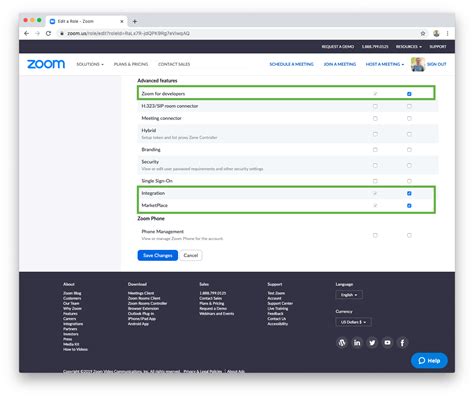Image resolution: width=474 pixels, height=398 pixels.
Task: Tick the left checkbox in the Branding row
Action: point(375,150)
